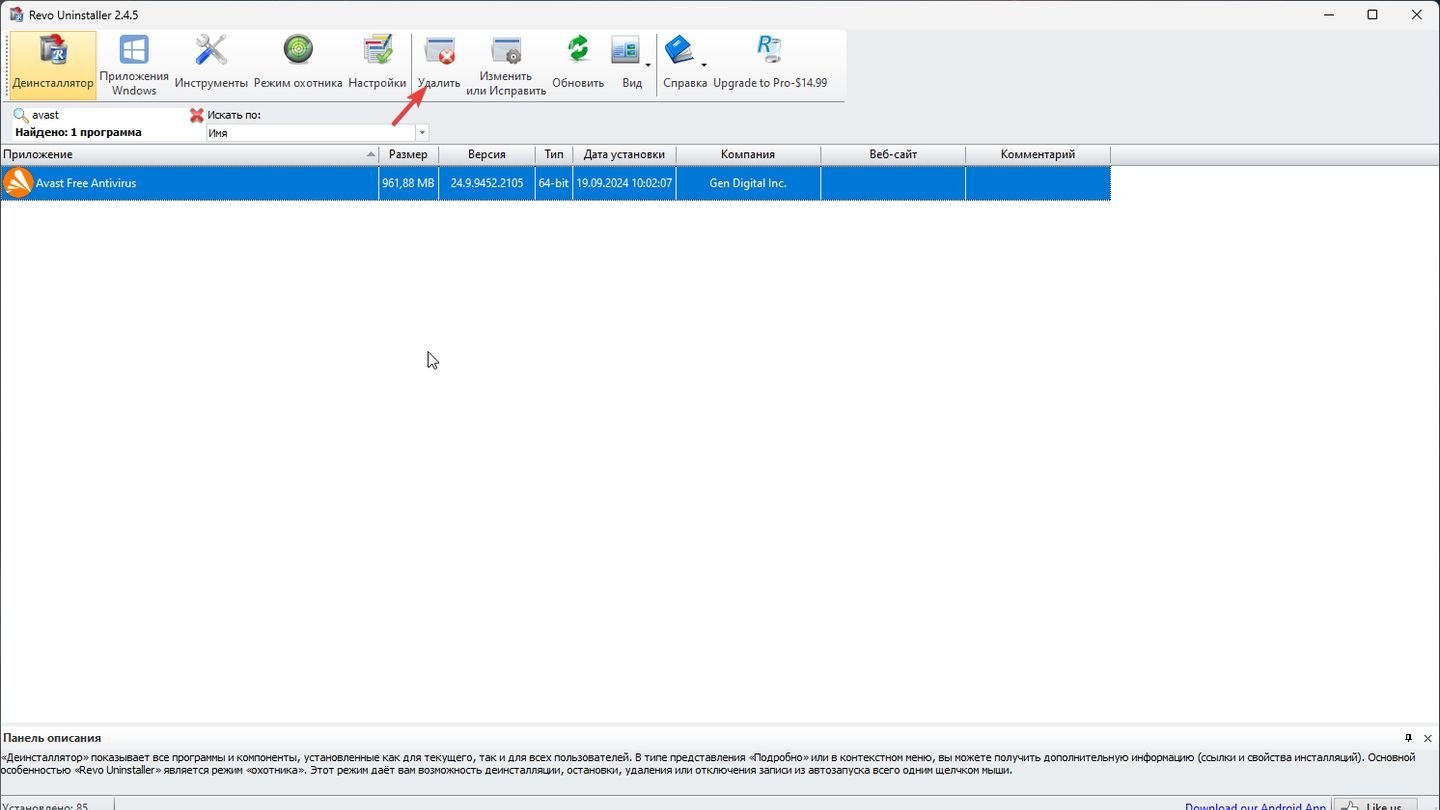Sort by Приложение column
This screenshot has width=1440, height=810.
point(189,154)
